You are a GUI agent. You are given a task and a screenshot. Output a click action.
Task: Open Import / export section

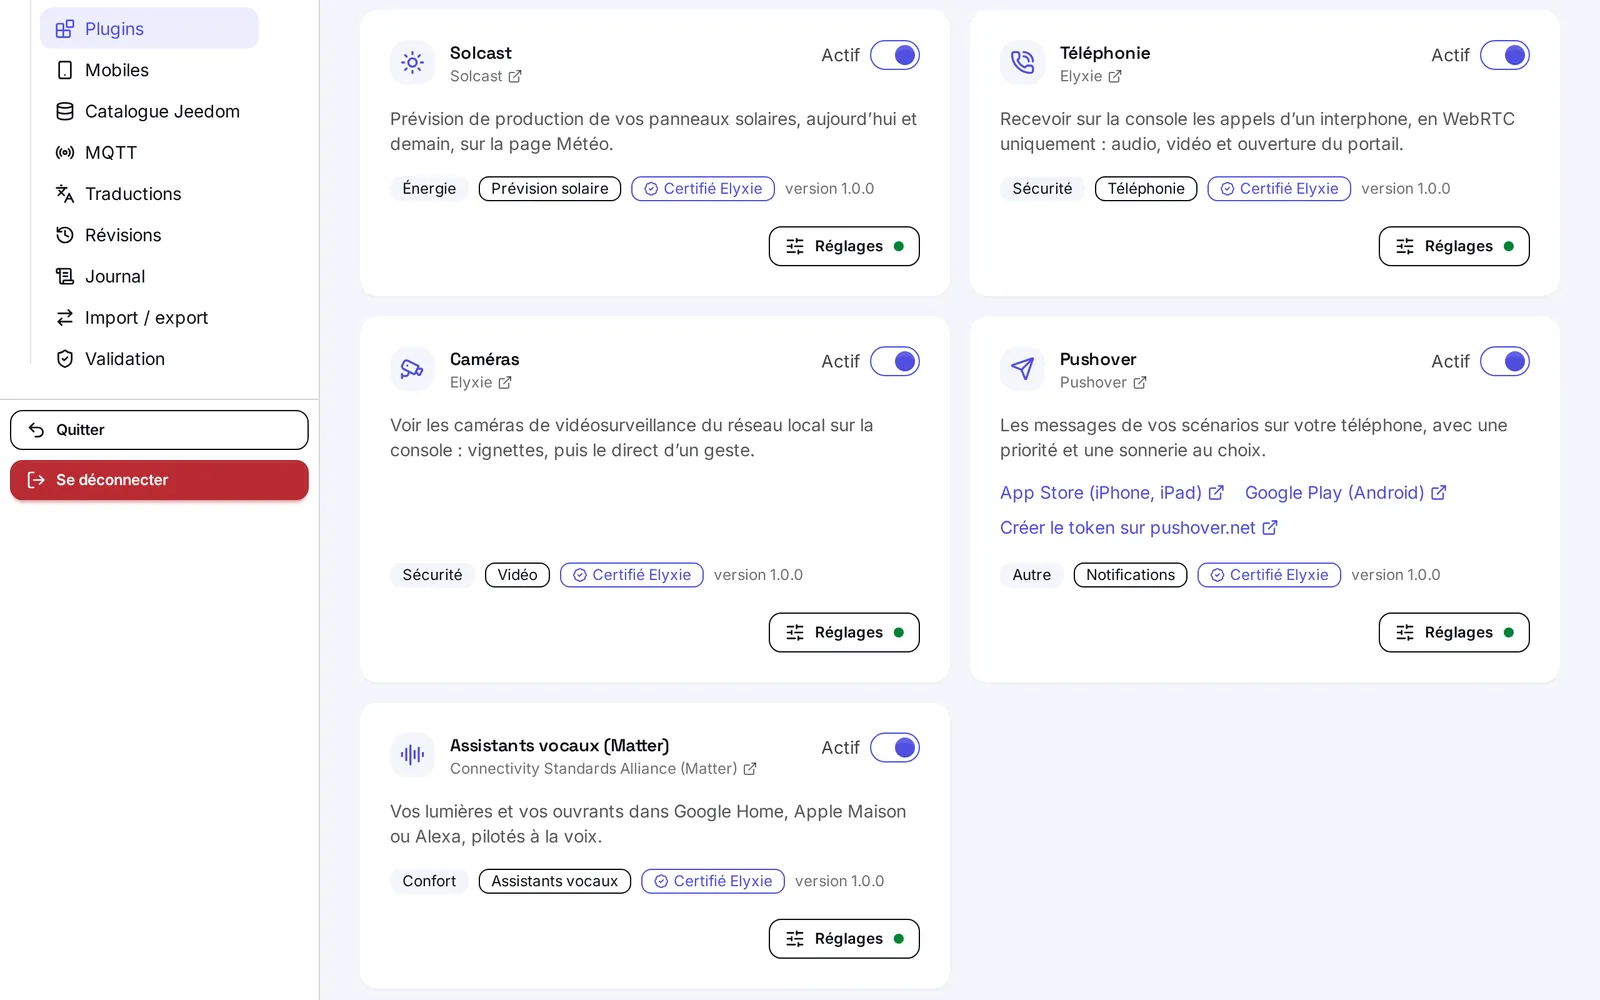click(149, 318)
